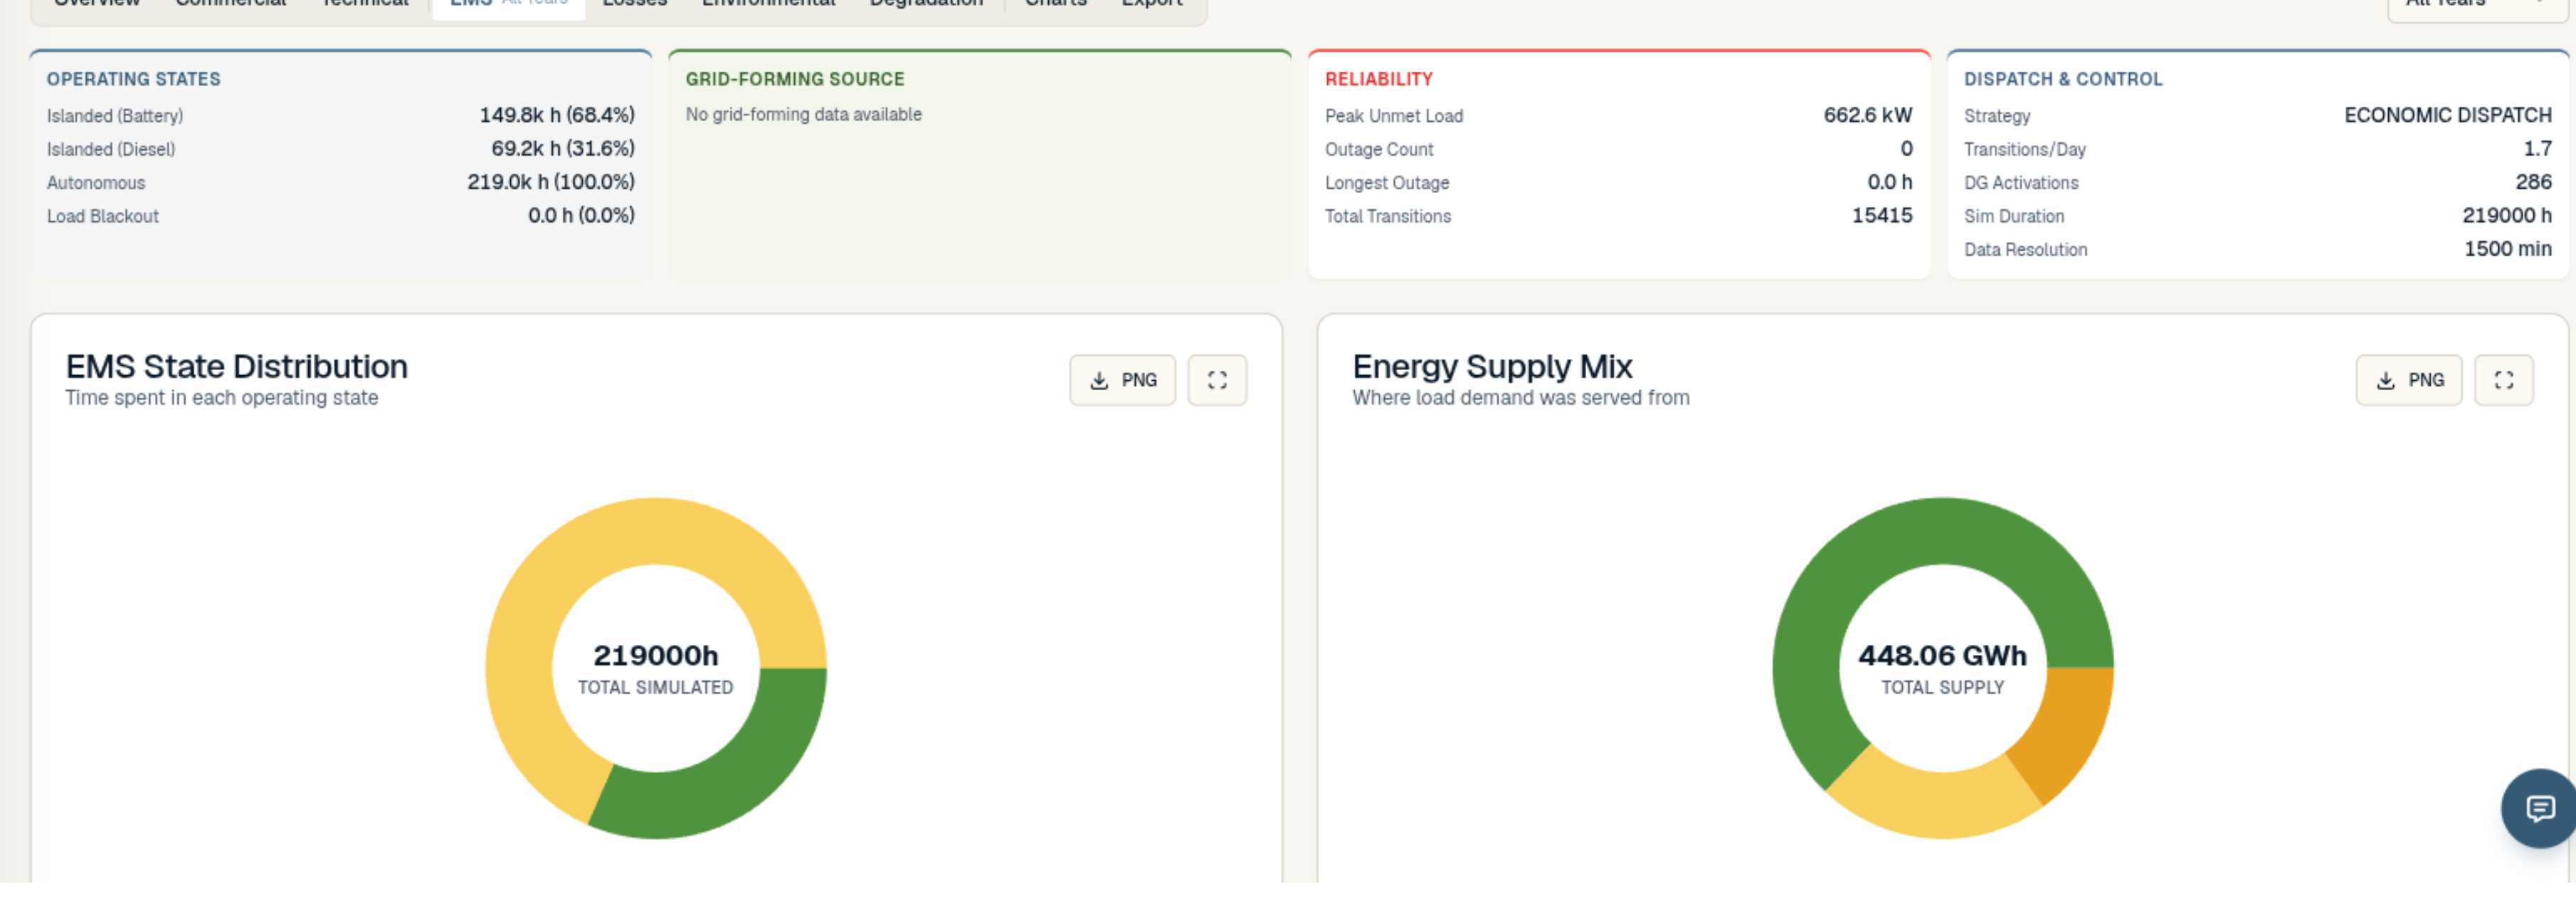Switch to the Environmental tab
The width and height of the screenshot is (2576, 904).
[768, 5]
